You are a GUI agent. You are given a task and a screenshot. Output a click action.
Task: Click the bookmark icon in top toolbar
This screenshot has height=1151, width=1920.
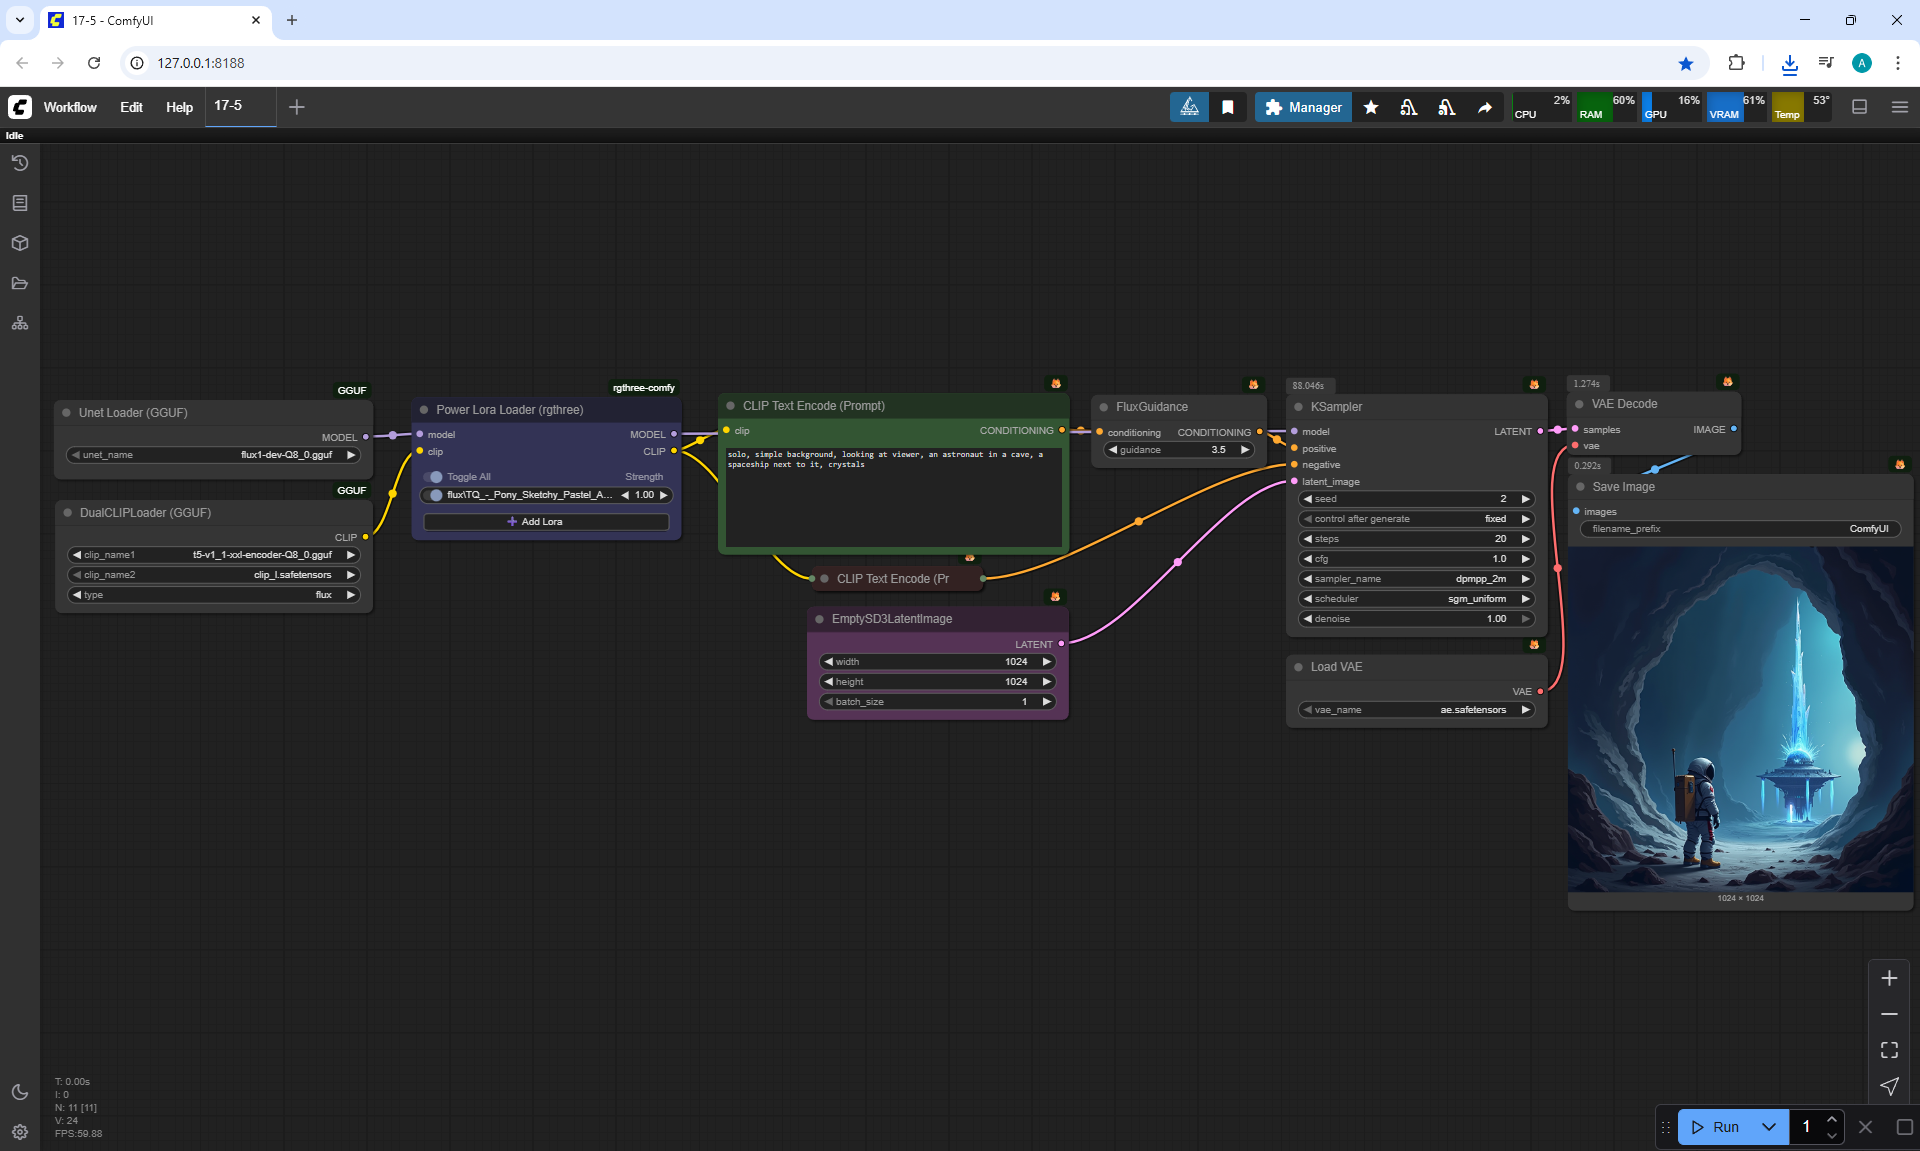1228,107
